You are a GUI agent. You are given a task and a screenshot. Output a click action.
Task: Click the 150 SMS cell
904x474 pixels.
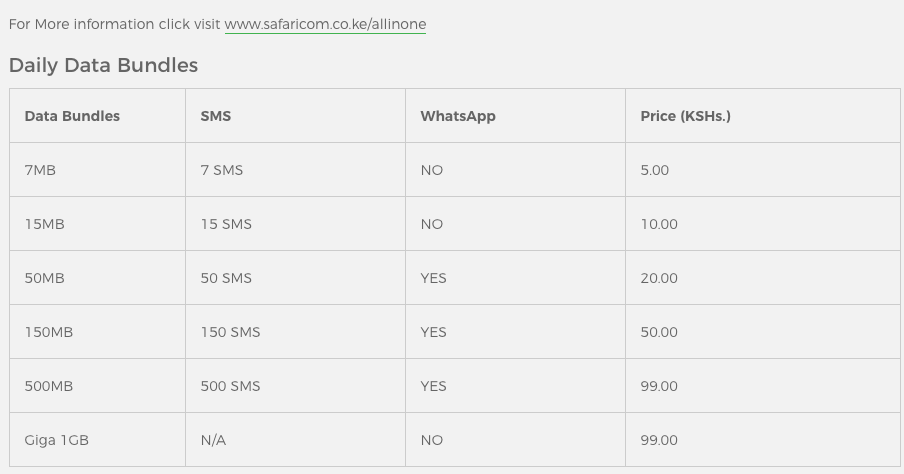coord(230,332)
